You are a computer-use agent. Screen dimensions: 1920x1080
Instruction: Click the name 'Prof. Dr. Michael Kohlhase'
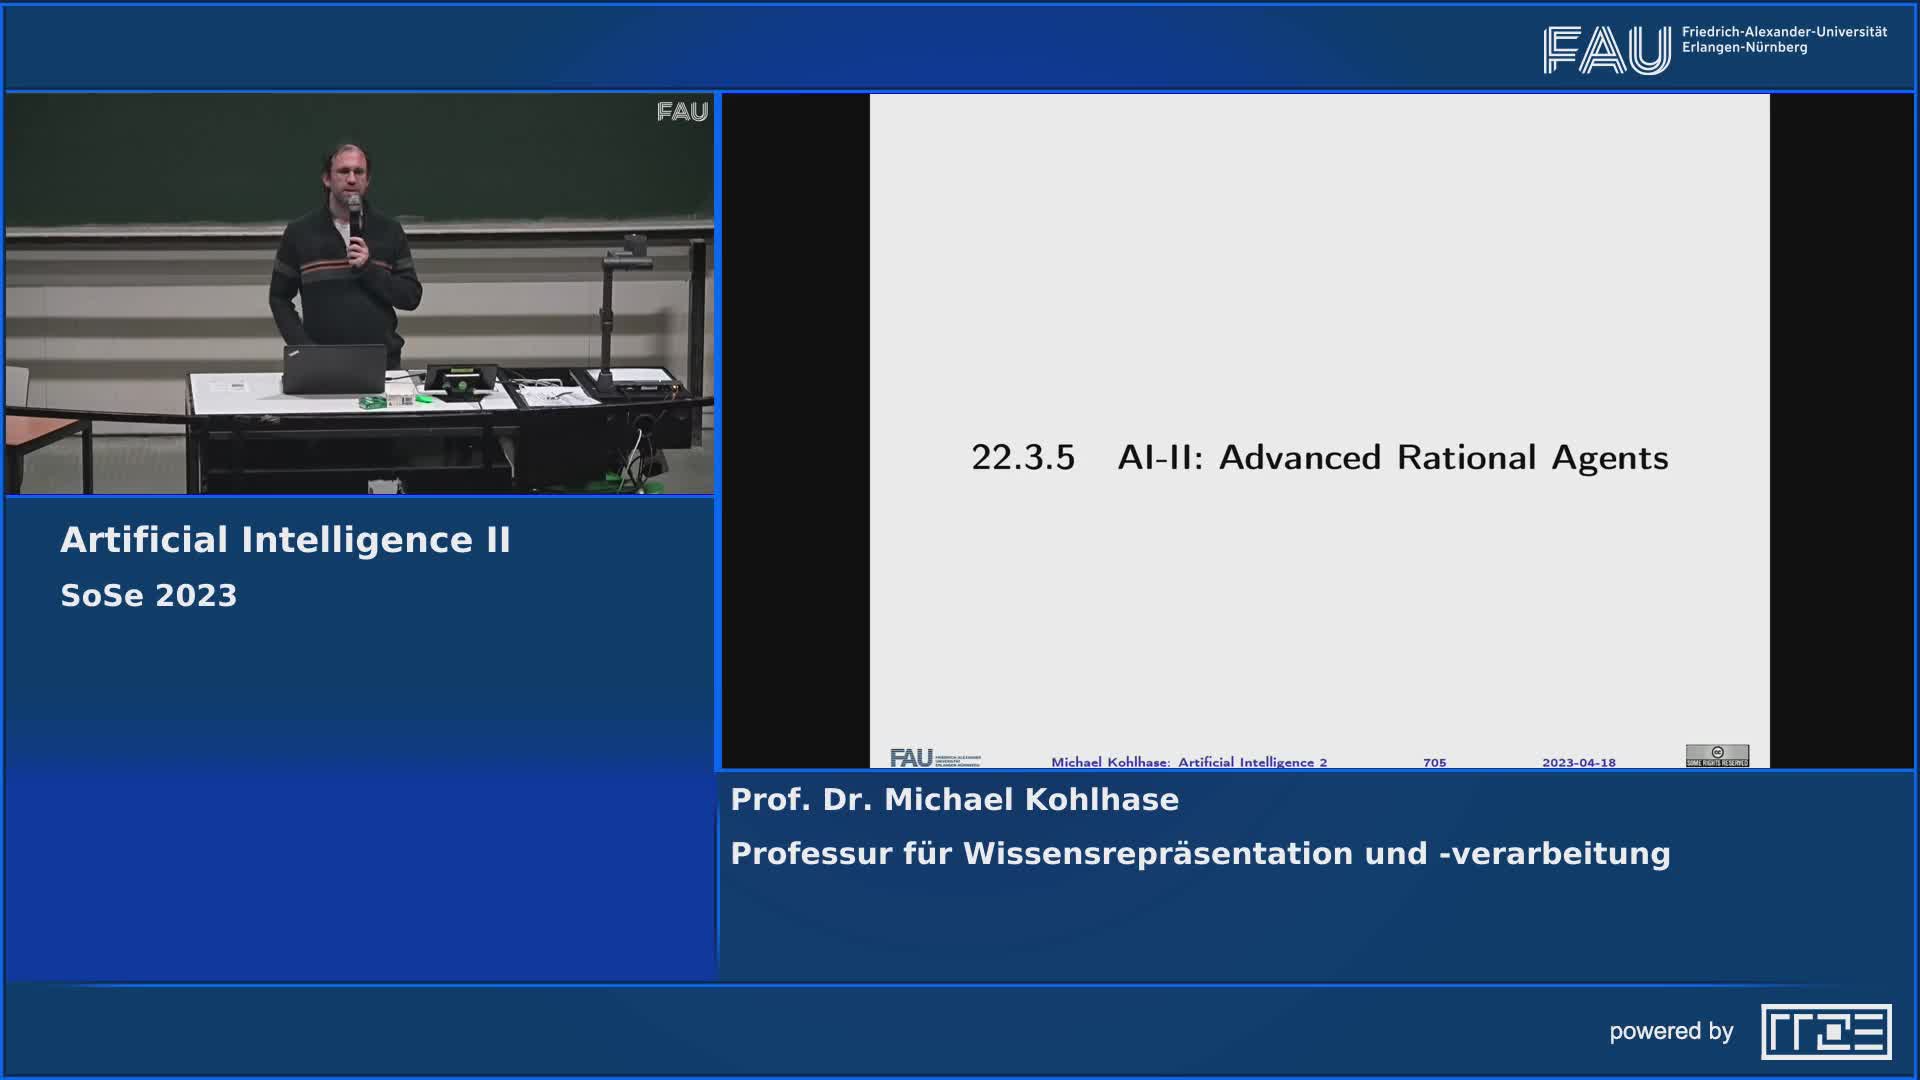pyautogui.click(x=954, y=800)
